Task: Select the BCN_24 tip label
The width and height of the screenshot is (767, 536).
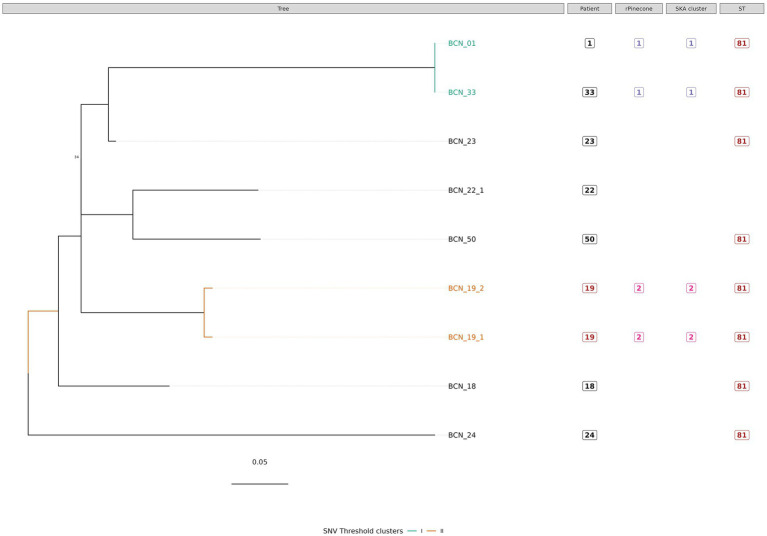Action: pyautogui.click(x=462, y=435)
